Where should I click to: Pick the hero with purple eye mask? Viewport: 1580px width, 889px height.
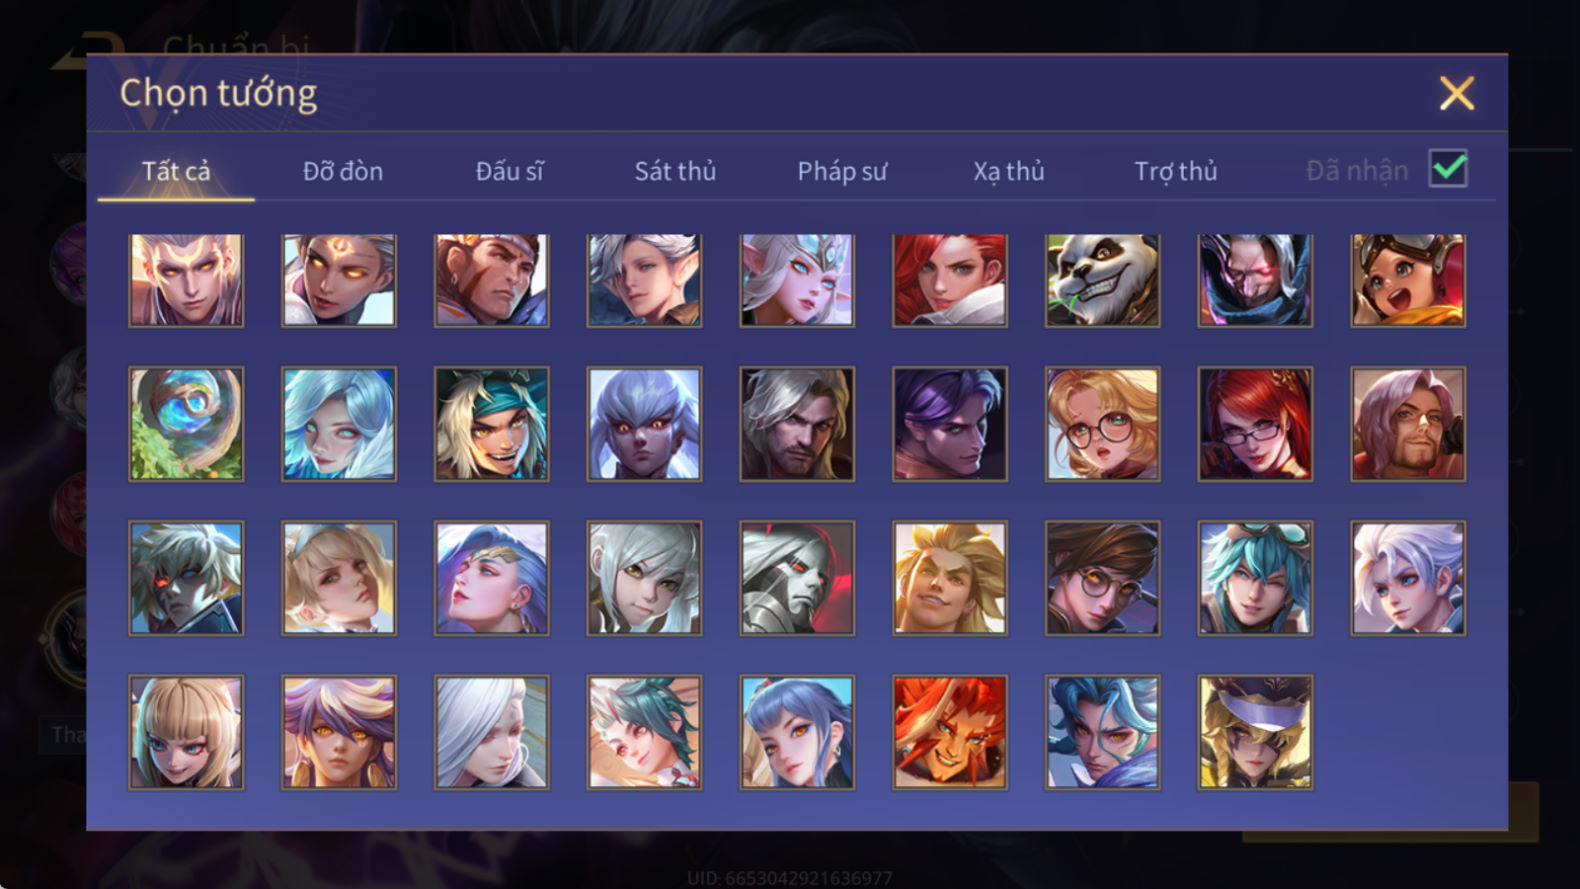pos(1255,732)
